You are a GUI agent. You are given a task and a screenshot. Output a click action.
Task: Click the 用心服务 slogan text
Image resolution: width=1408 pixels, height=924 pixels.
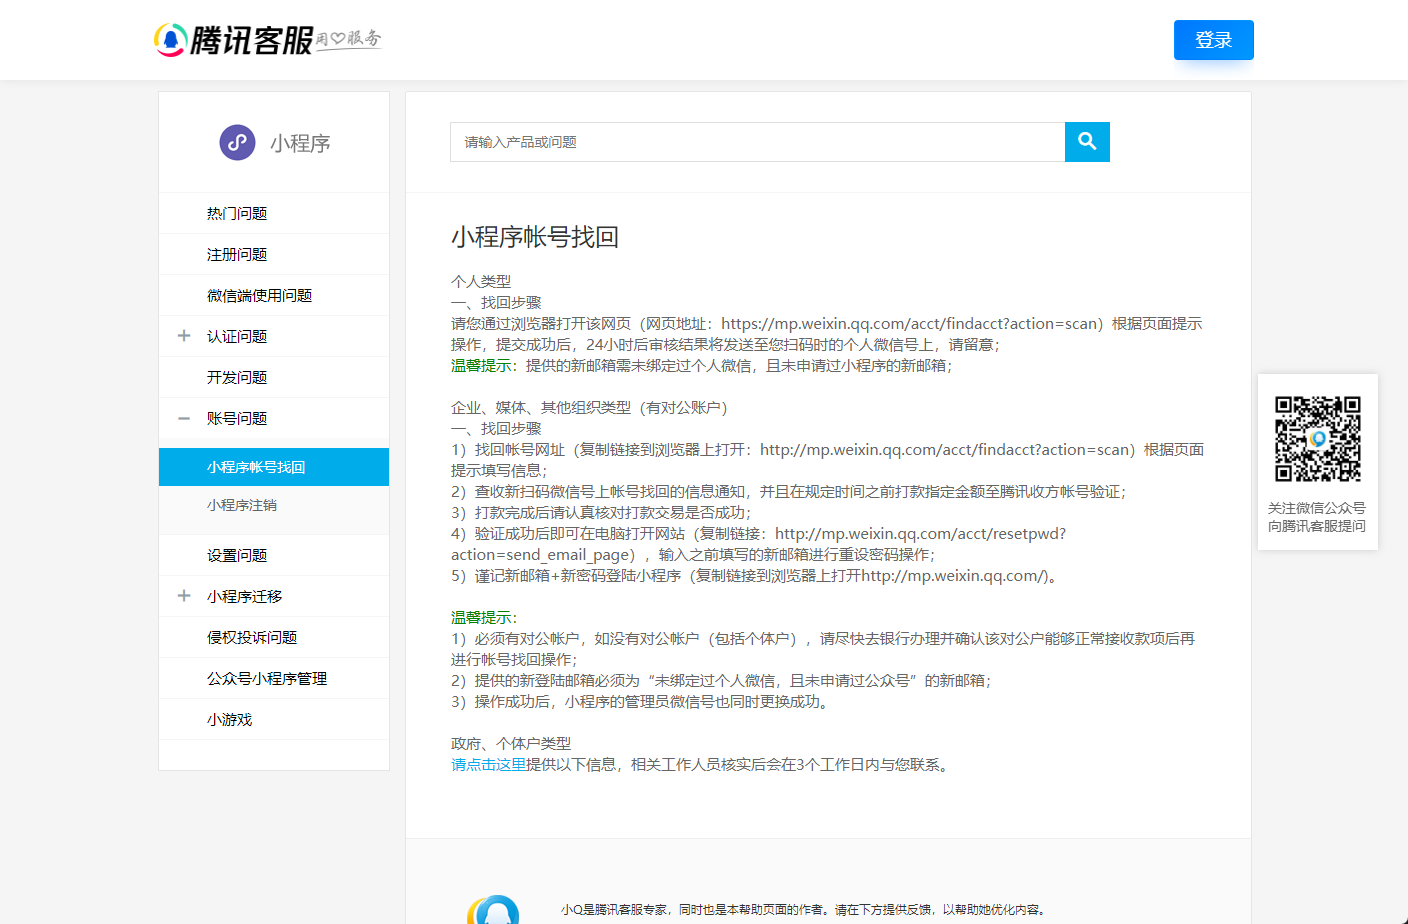click(x=349, y=38)
